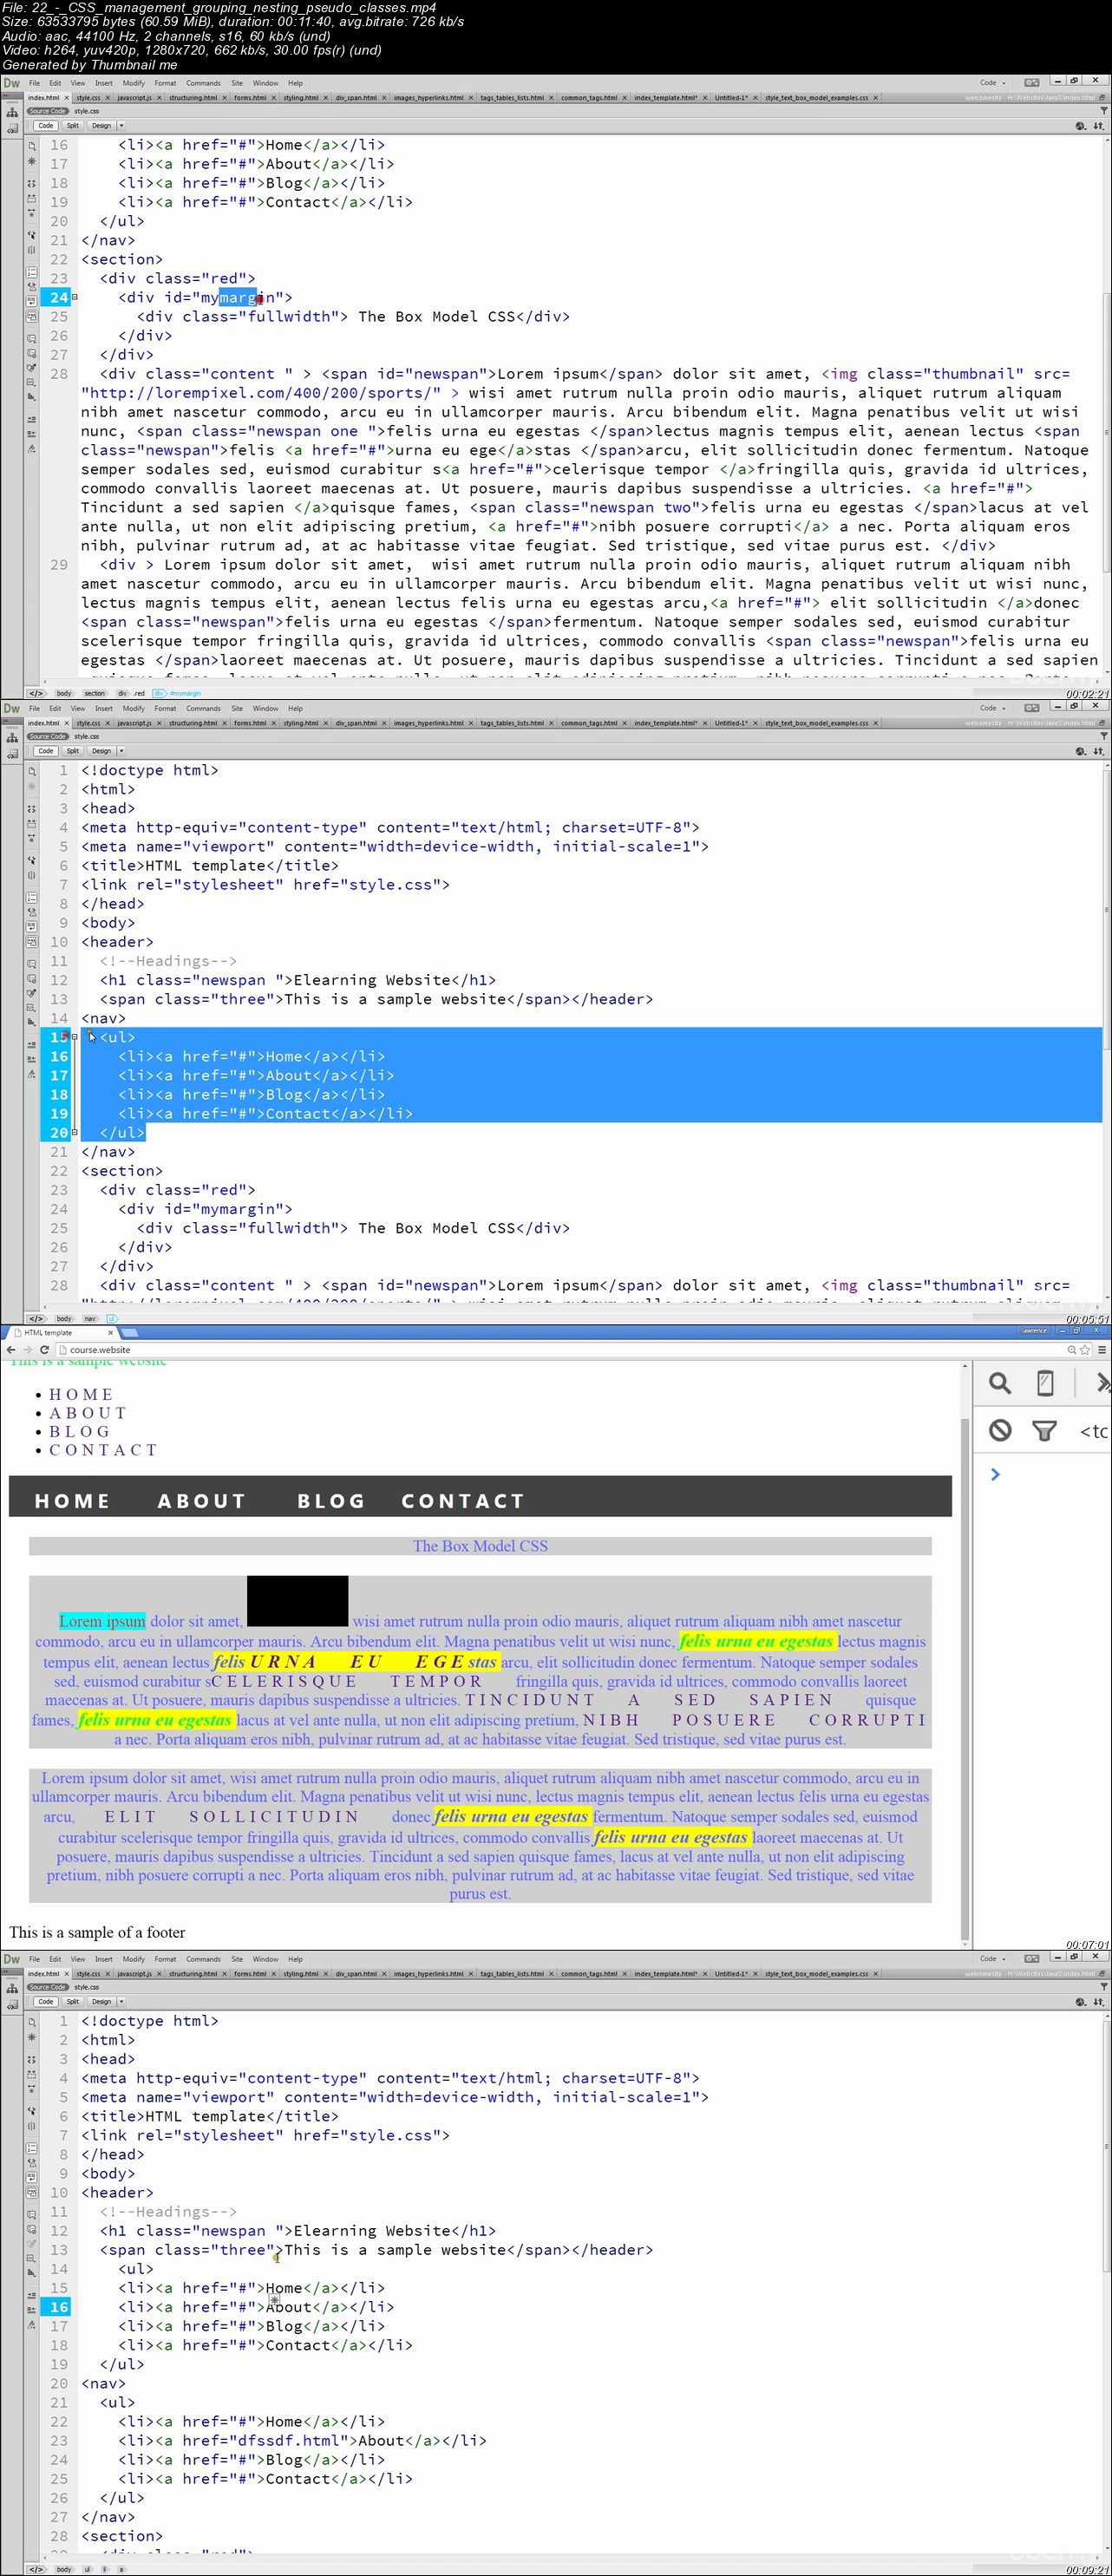1112x2576 pixels.
Task: Collapse code fold marker on line 24
Action: 75,297
